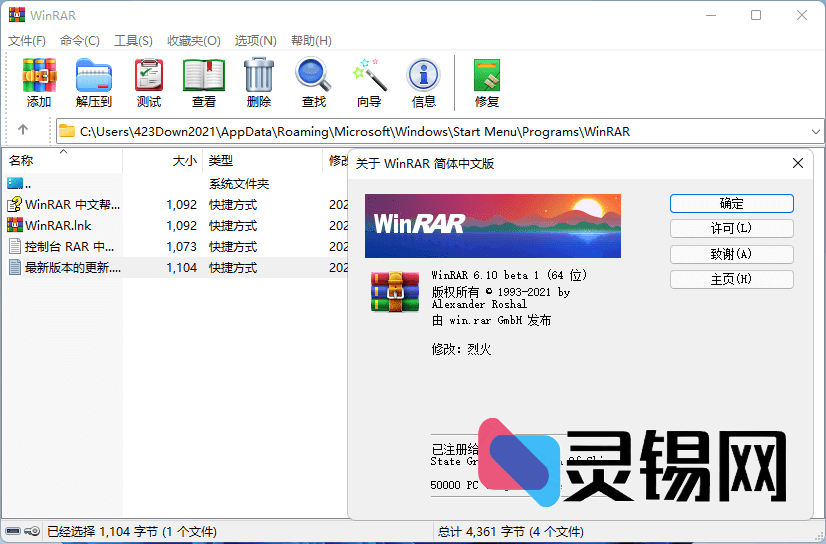Click the folder icon in address bar
This screenshot has height=544, width=826.
(x=67, y=131)
